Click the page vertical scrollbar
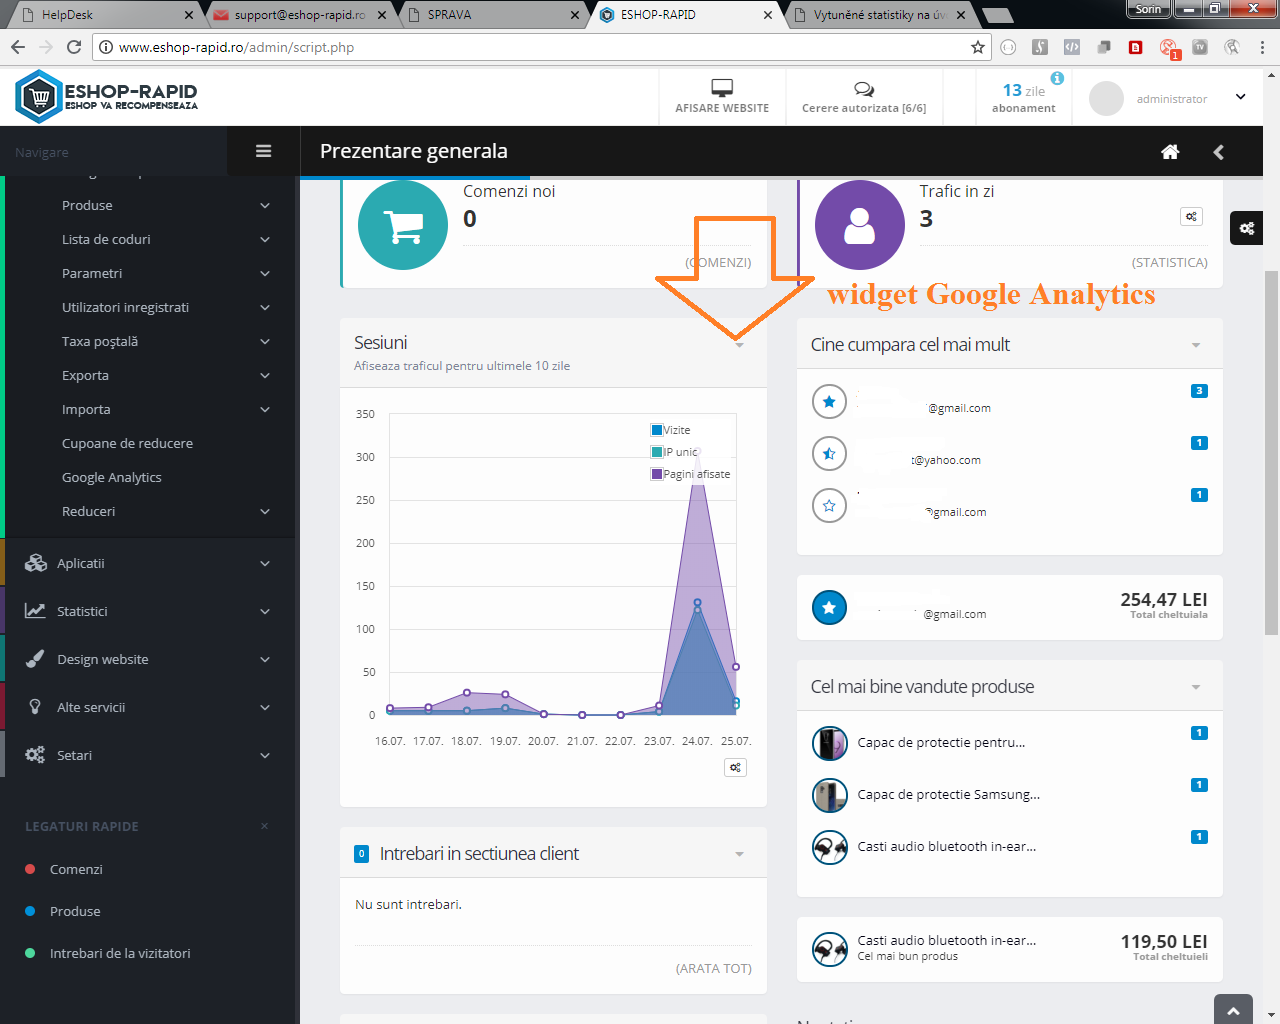This screenshot has height=1024, width=1280. [1271, 452]
